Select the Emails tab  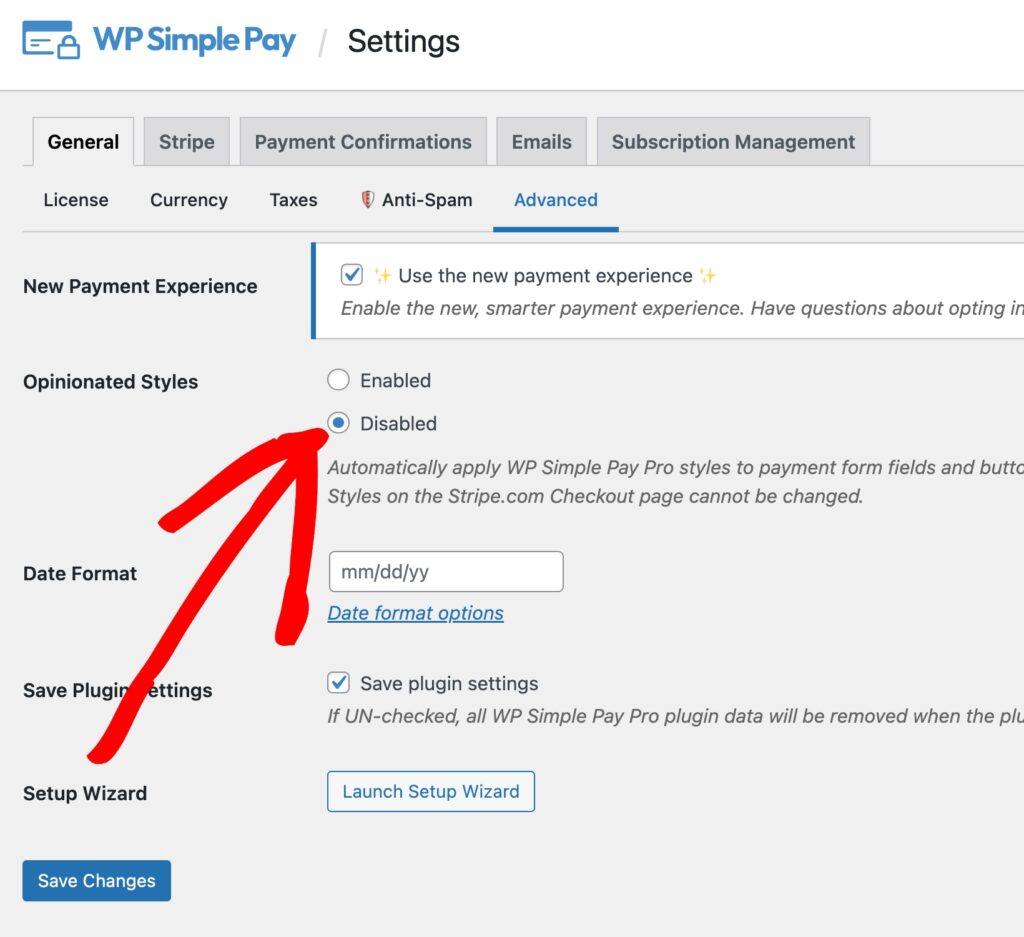coord(541,142)
